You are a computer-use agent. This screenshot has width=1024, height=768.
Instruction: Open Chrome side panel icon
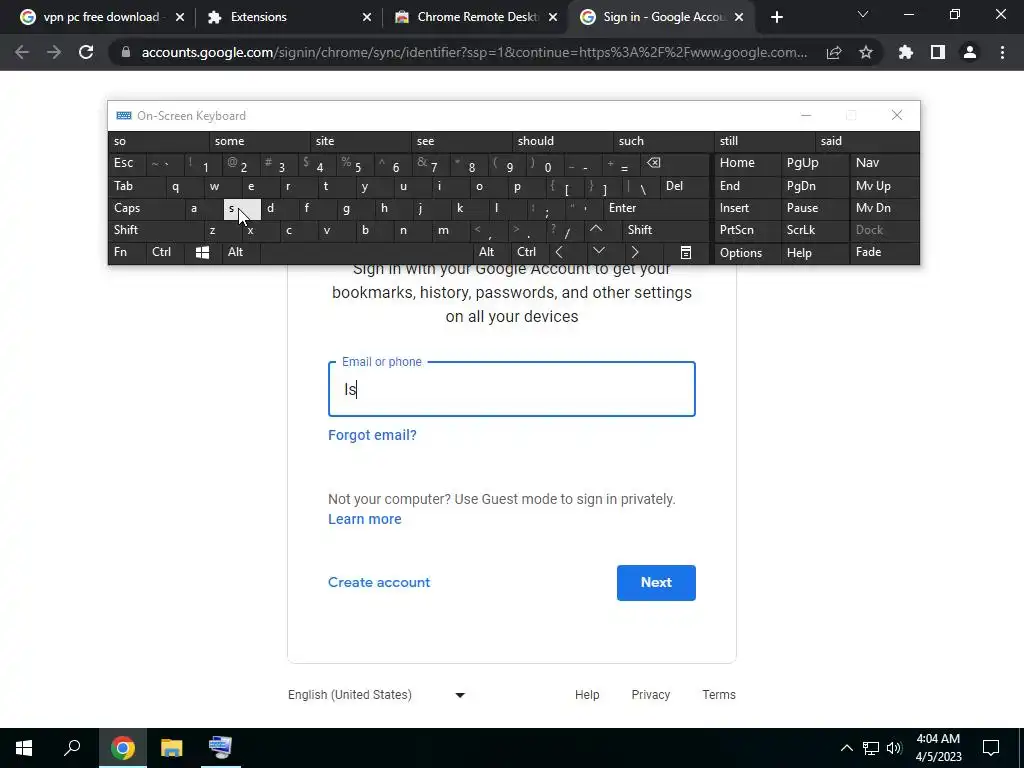pyautogui.click(x=938, y=52)
